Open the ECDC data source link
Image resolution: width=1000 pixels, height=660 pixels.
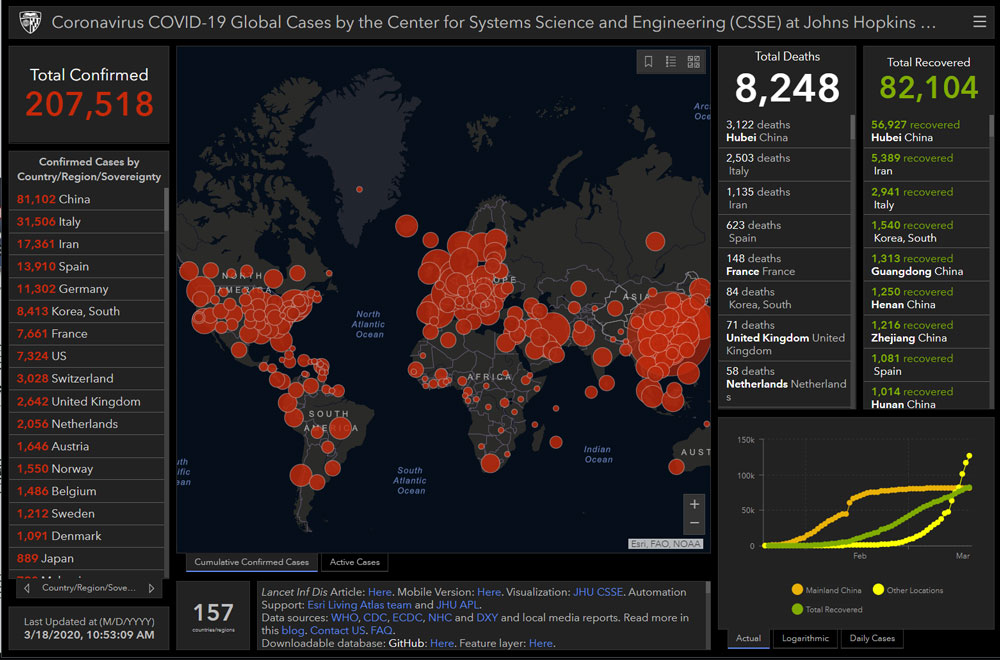coord(407,617)
